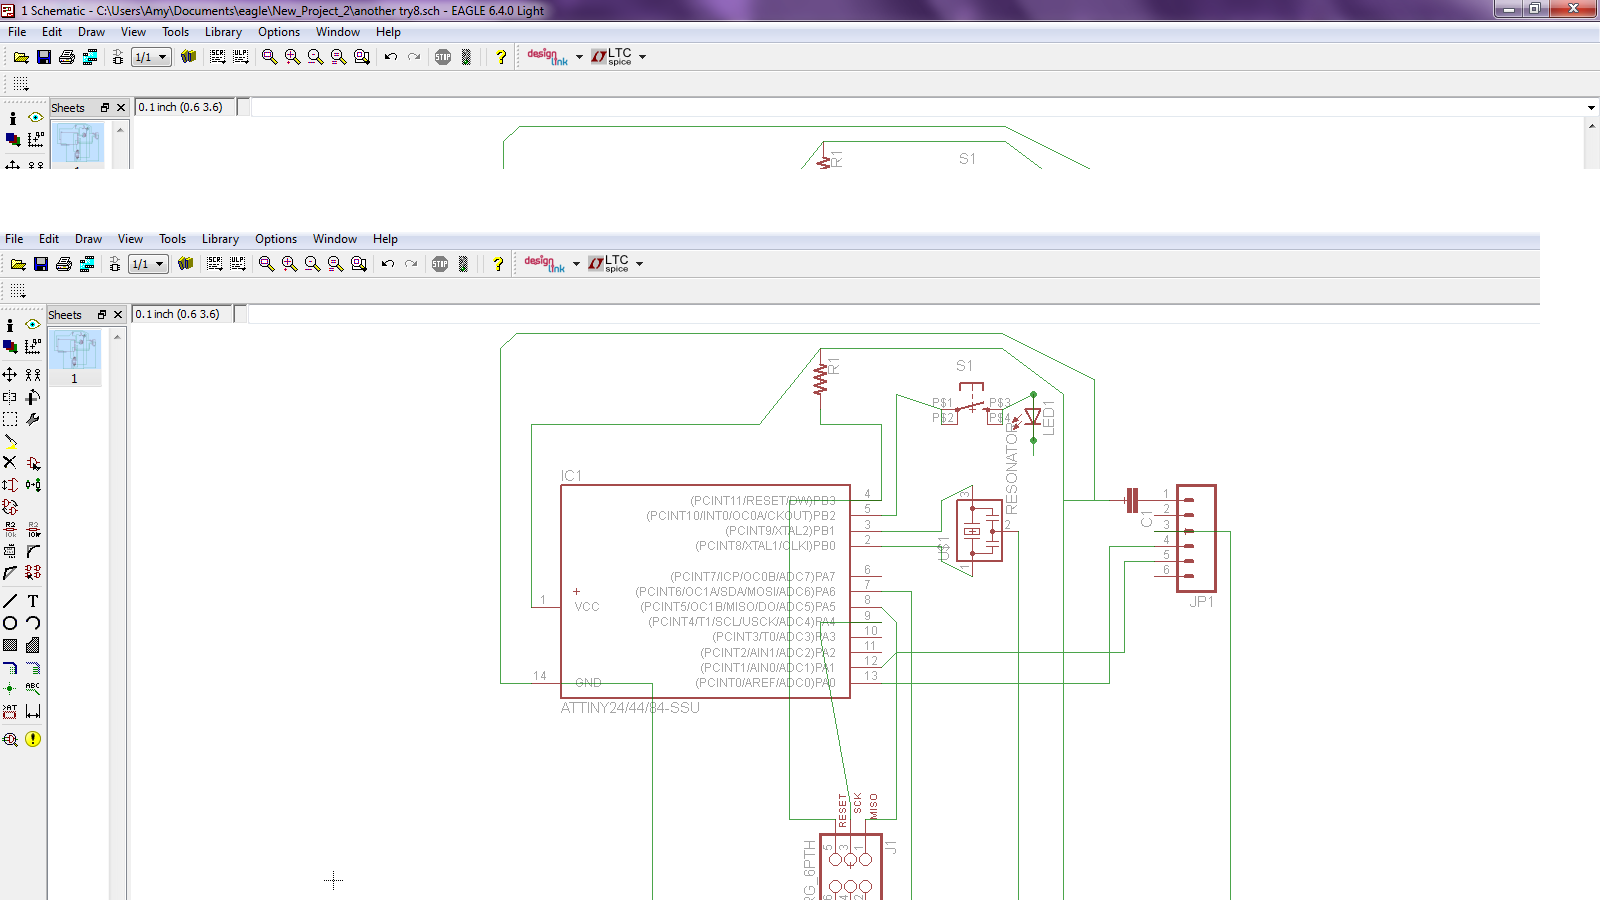This screenshot has height=900, width=1600.
Task: Open the Options menu in the top window
Action: (279, 32)
